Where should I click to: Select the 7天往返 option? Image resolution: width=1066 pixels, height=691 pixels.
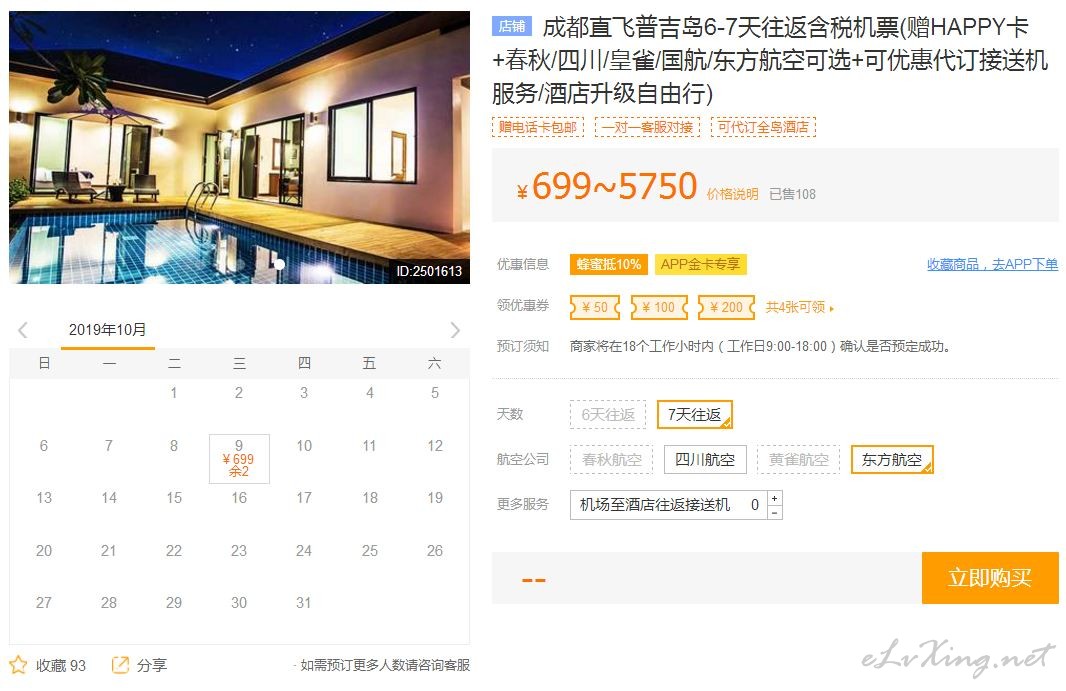coord(695,415)
